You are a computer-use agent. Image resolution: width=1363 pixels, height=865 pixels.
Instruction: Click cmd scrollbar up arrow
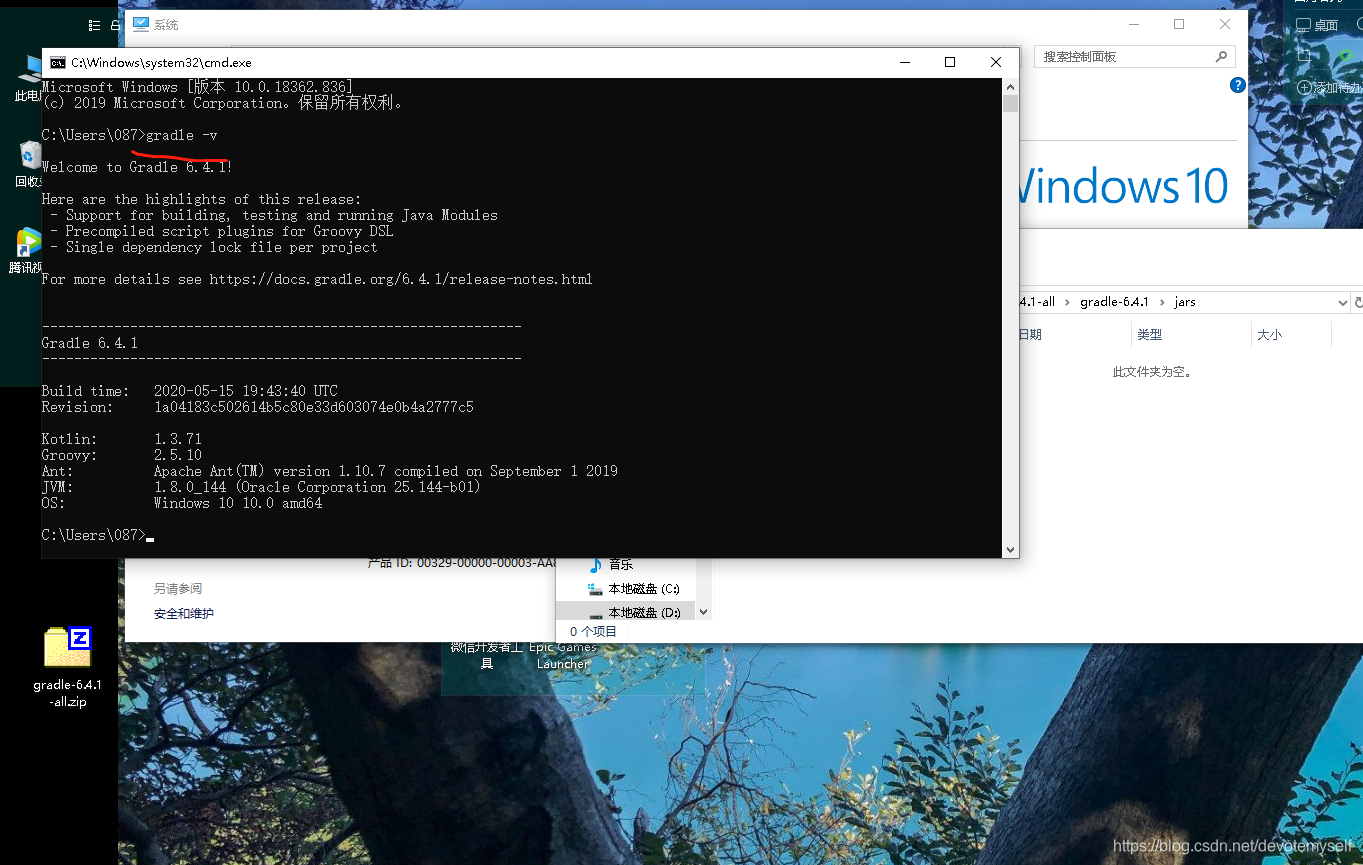click(x=1010, y=87)
